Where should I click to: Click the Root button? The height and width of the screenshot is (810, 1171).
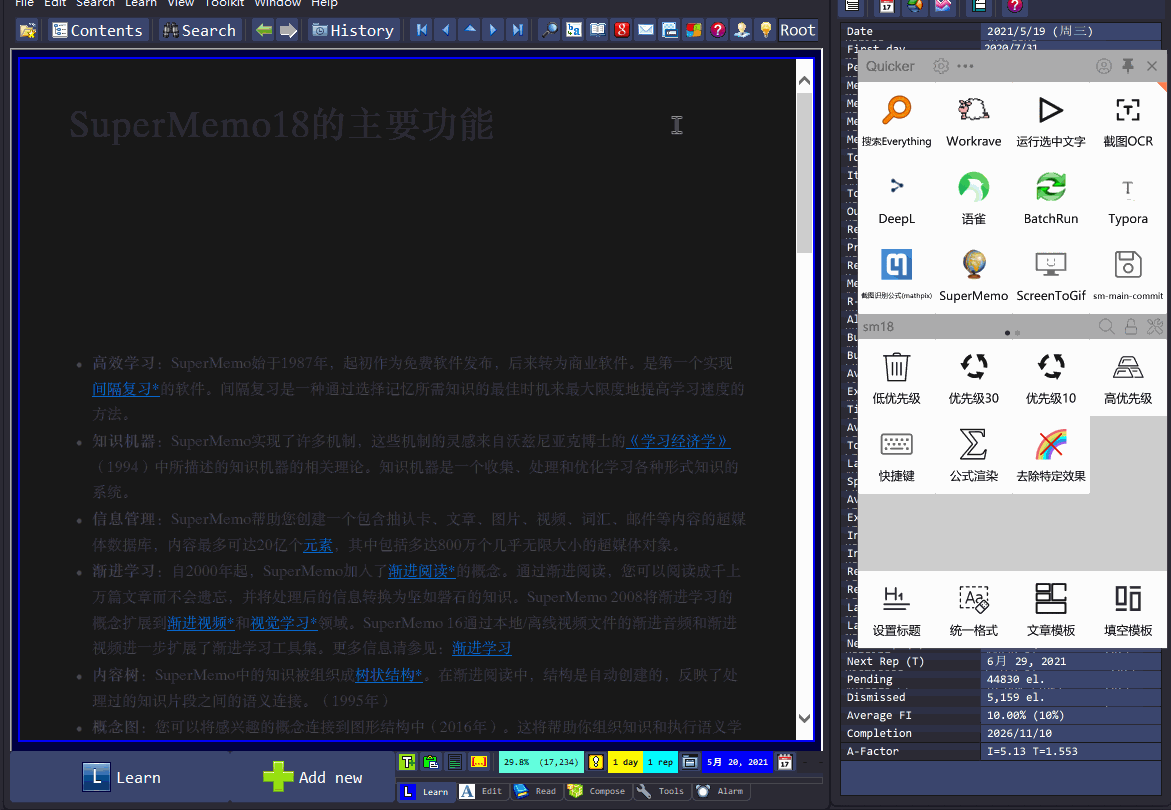(798, 31)
